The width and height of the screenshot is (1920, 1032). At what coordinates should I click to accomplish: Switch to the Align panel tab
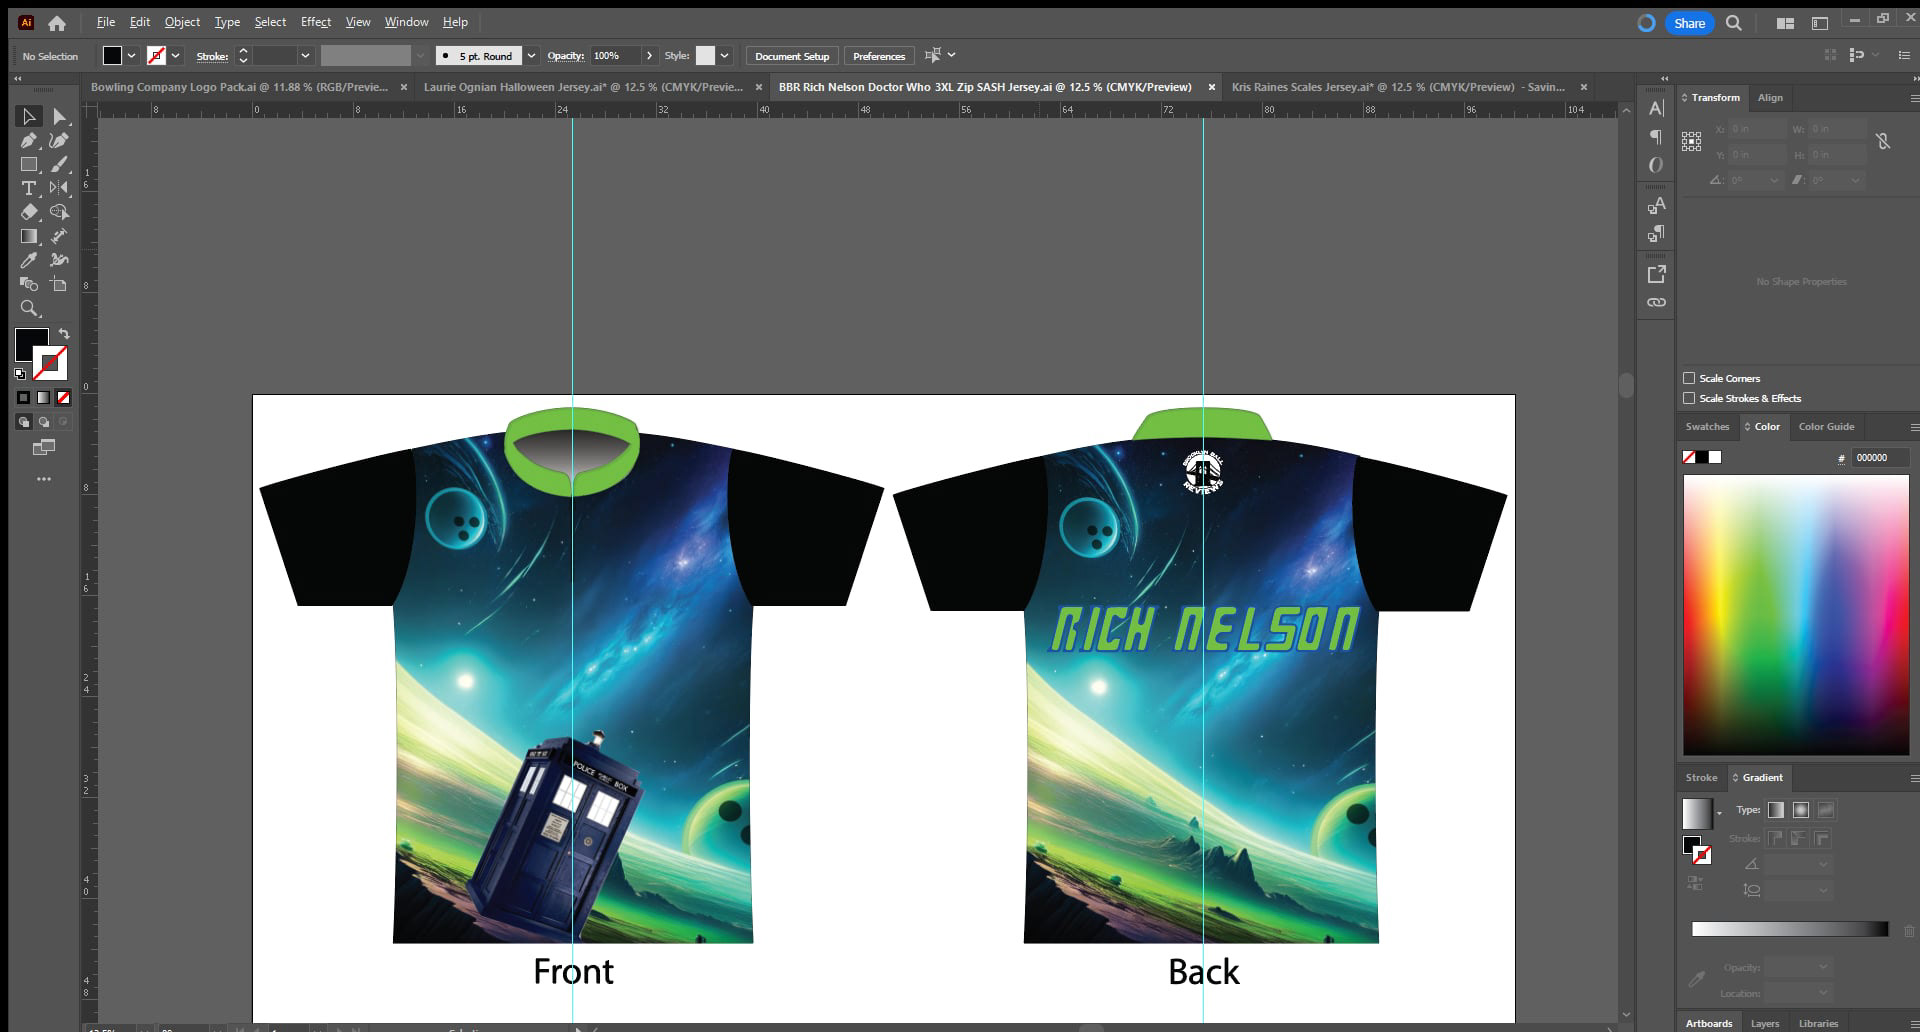click(x=1770, y=98)
